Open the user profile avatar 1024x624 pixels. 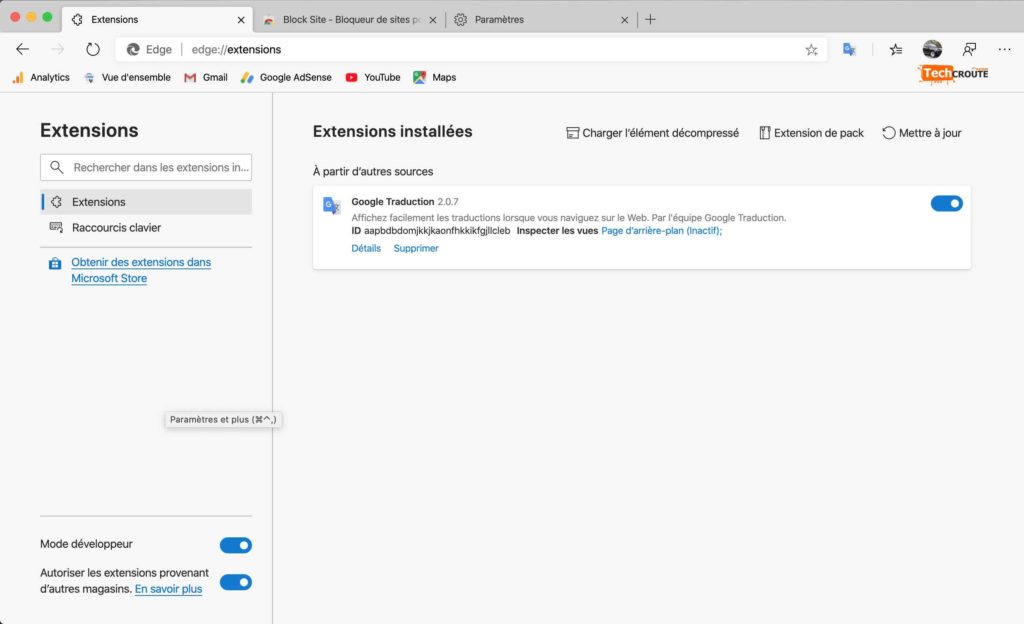click(933, 49)
